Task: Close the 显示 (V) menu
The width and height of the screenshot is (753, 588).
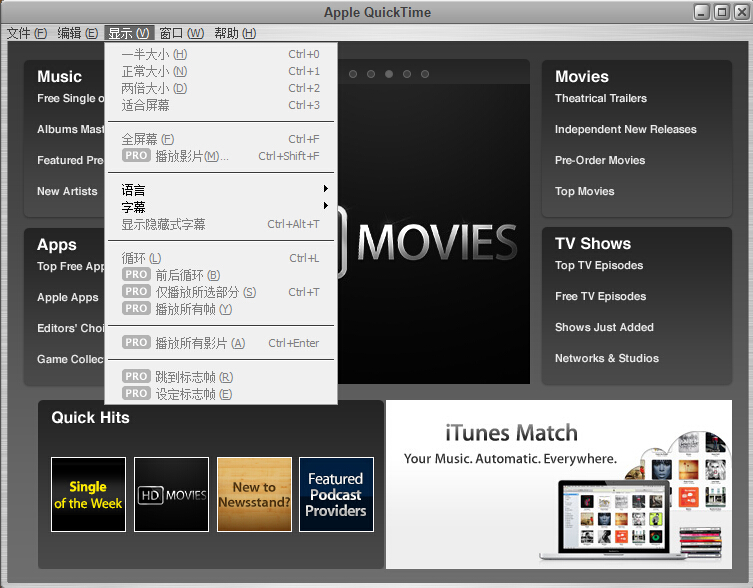Action: click(x=129, y=33)
